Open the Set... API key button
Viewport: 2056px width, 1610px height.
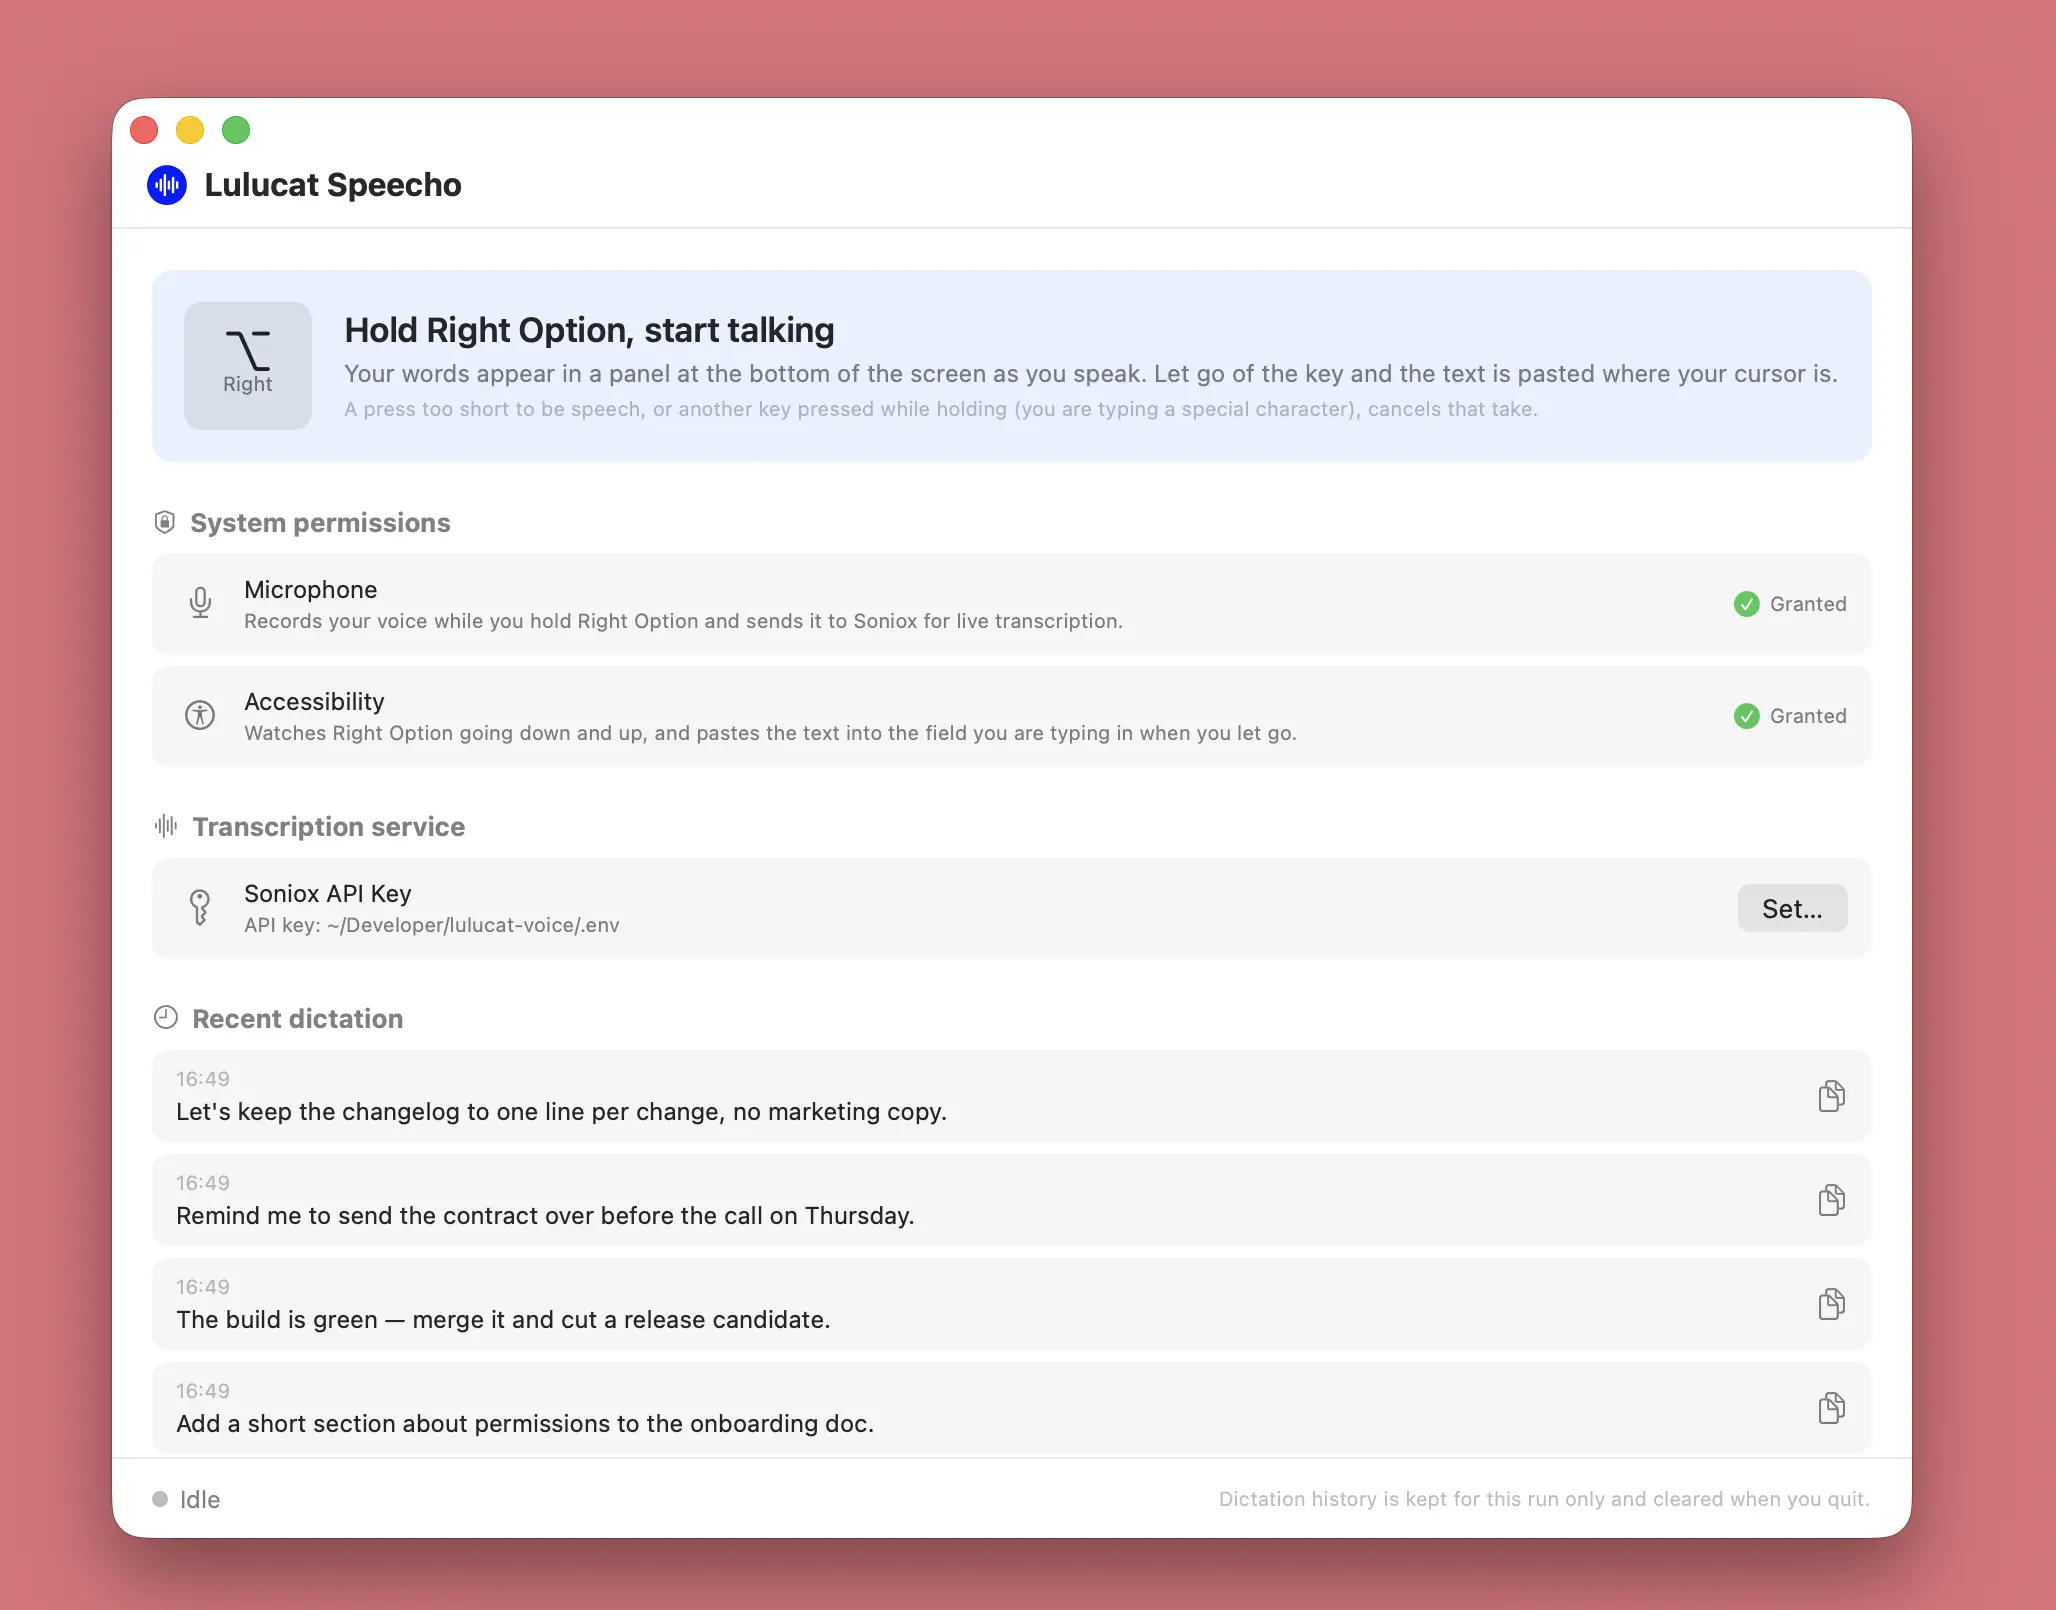pyautogui.click(x=1792, y=908)
